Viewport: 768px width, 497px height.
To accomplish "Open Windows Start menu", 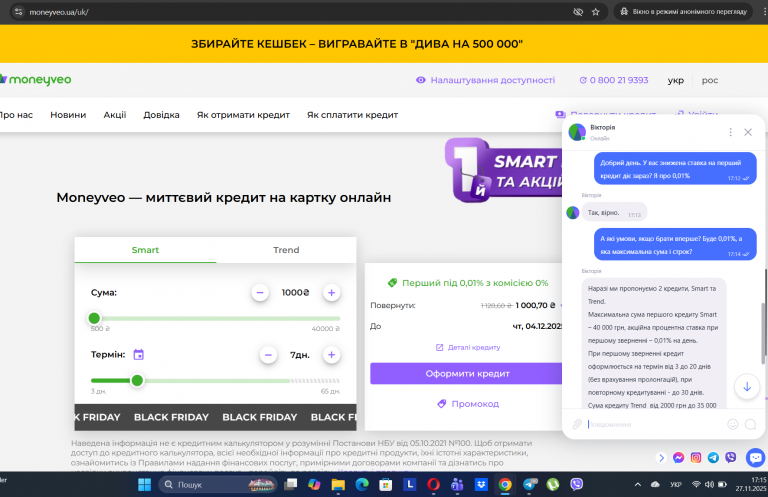I will 144,485.
